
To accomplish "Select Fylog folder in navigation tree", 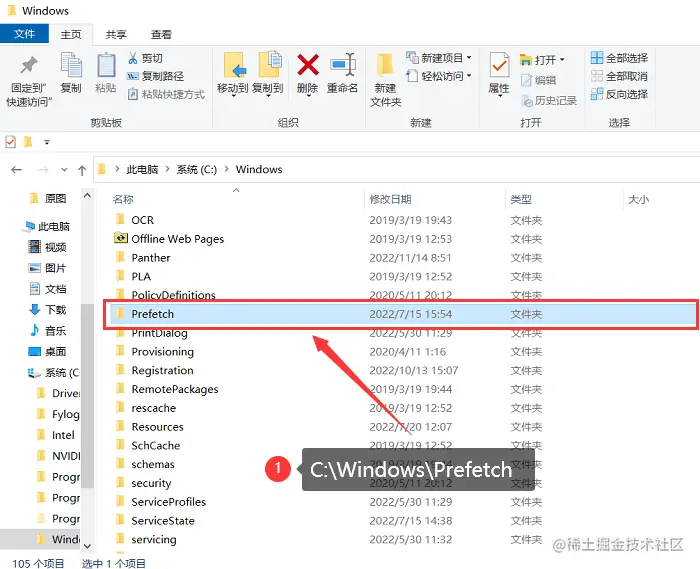I will 58,414.
